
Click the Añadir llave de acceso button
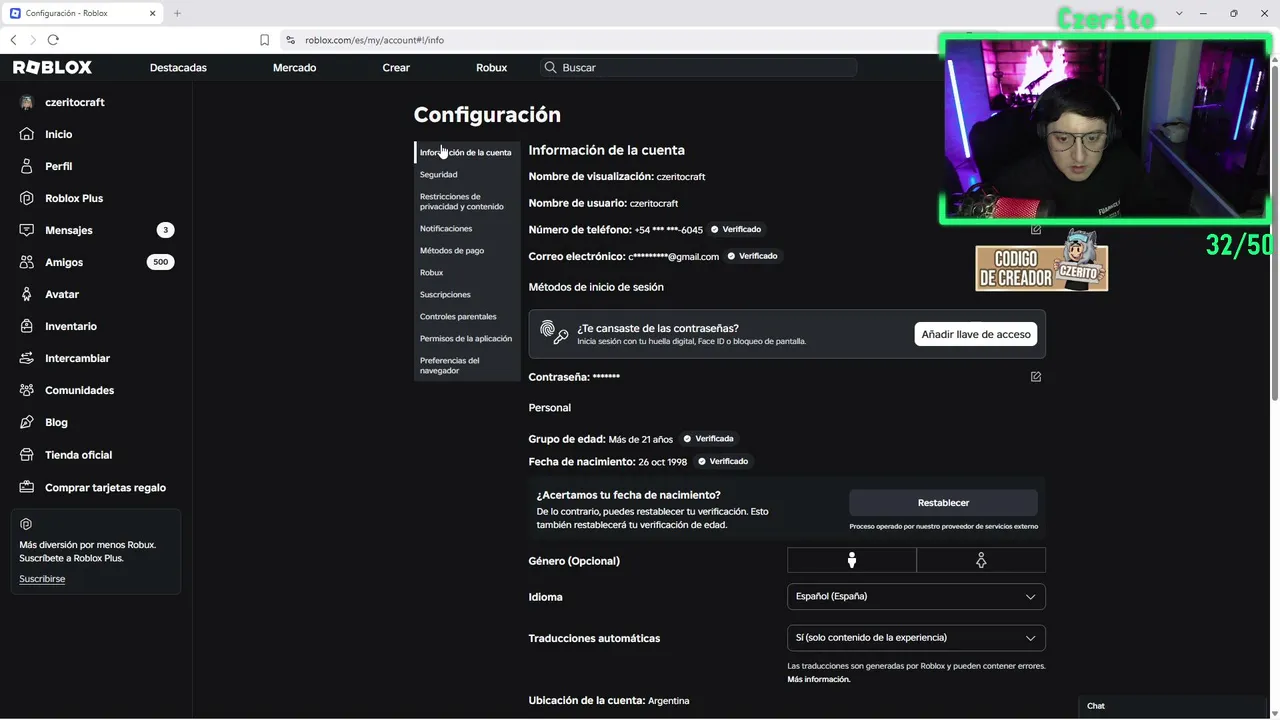[976, 334]
